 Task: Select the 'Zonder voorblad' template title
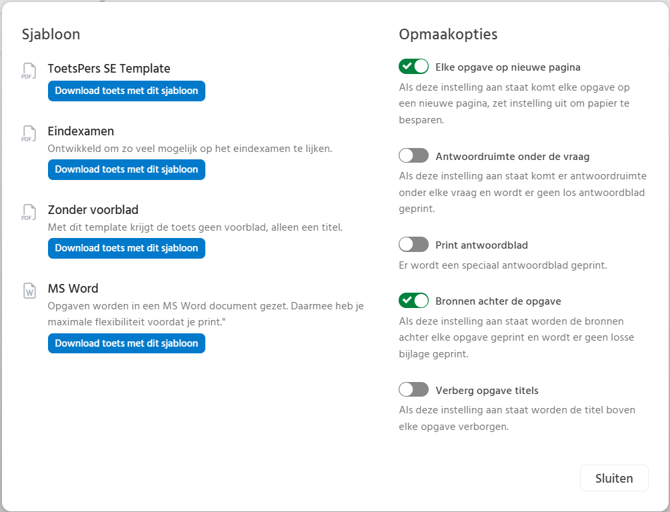coord(93,210)
